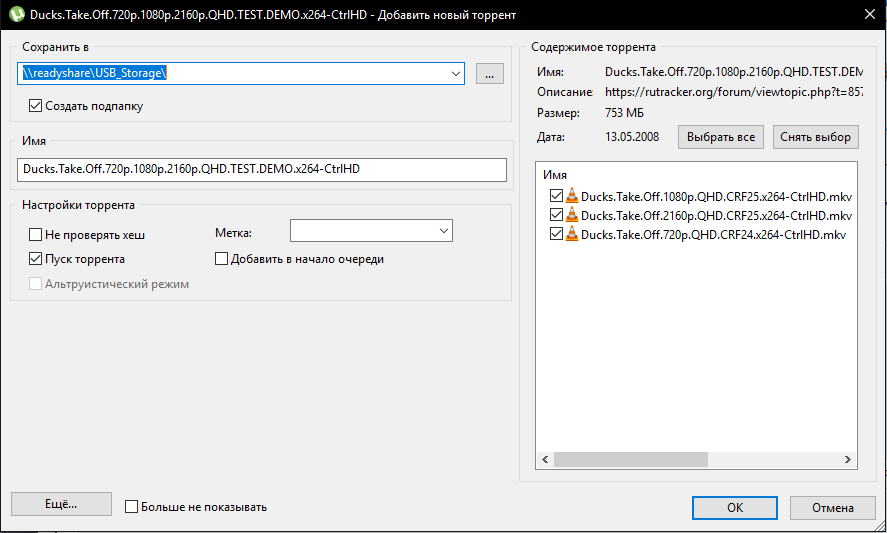887x533 pixels.
Task: Toggle 'Создать подпапку' checkbox
Action: 37,105
